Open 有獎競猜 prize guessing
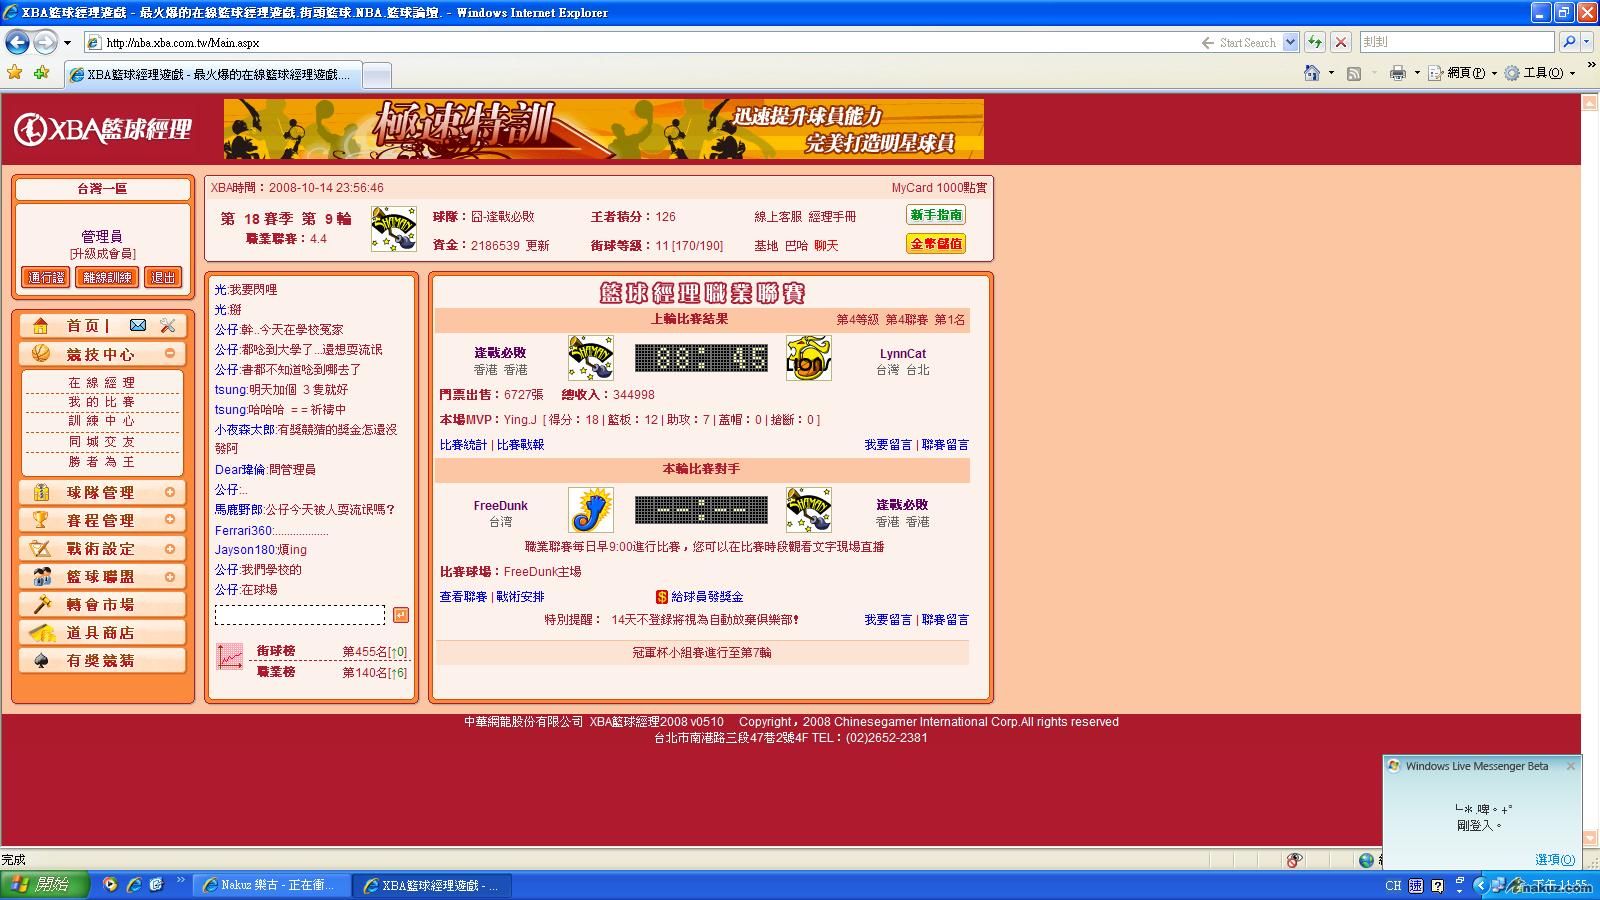The height and width of the screenshot is (900, 1600). [102, 660]
